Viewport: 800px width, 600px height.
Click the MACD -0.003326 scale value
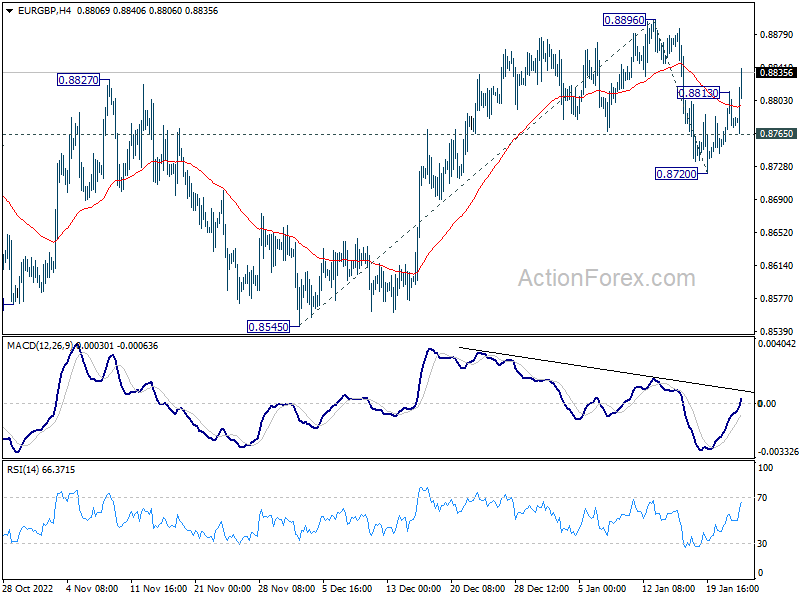point(777,452)
